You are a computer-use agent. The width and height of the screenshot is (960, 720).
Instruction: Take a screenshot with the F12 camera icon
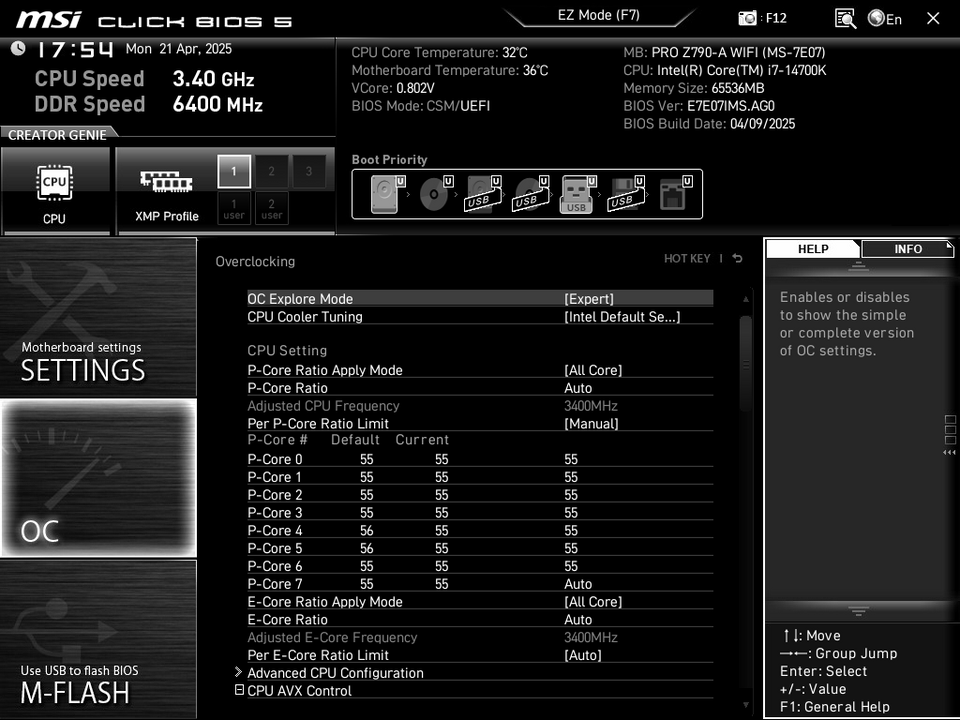pyautogui.click(x=747, y=18)
